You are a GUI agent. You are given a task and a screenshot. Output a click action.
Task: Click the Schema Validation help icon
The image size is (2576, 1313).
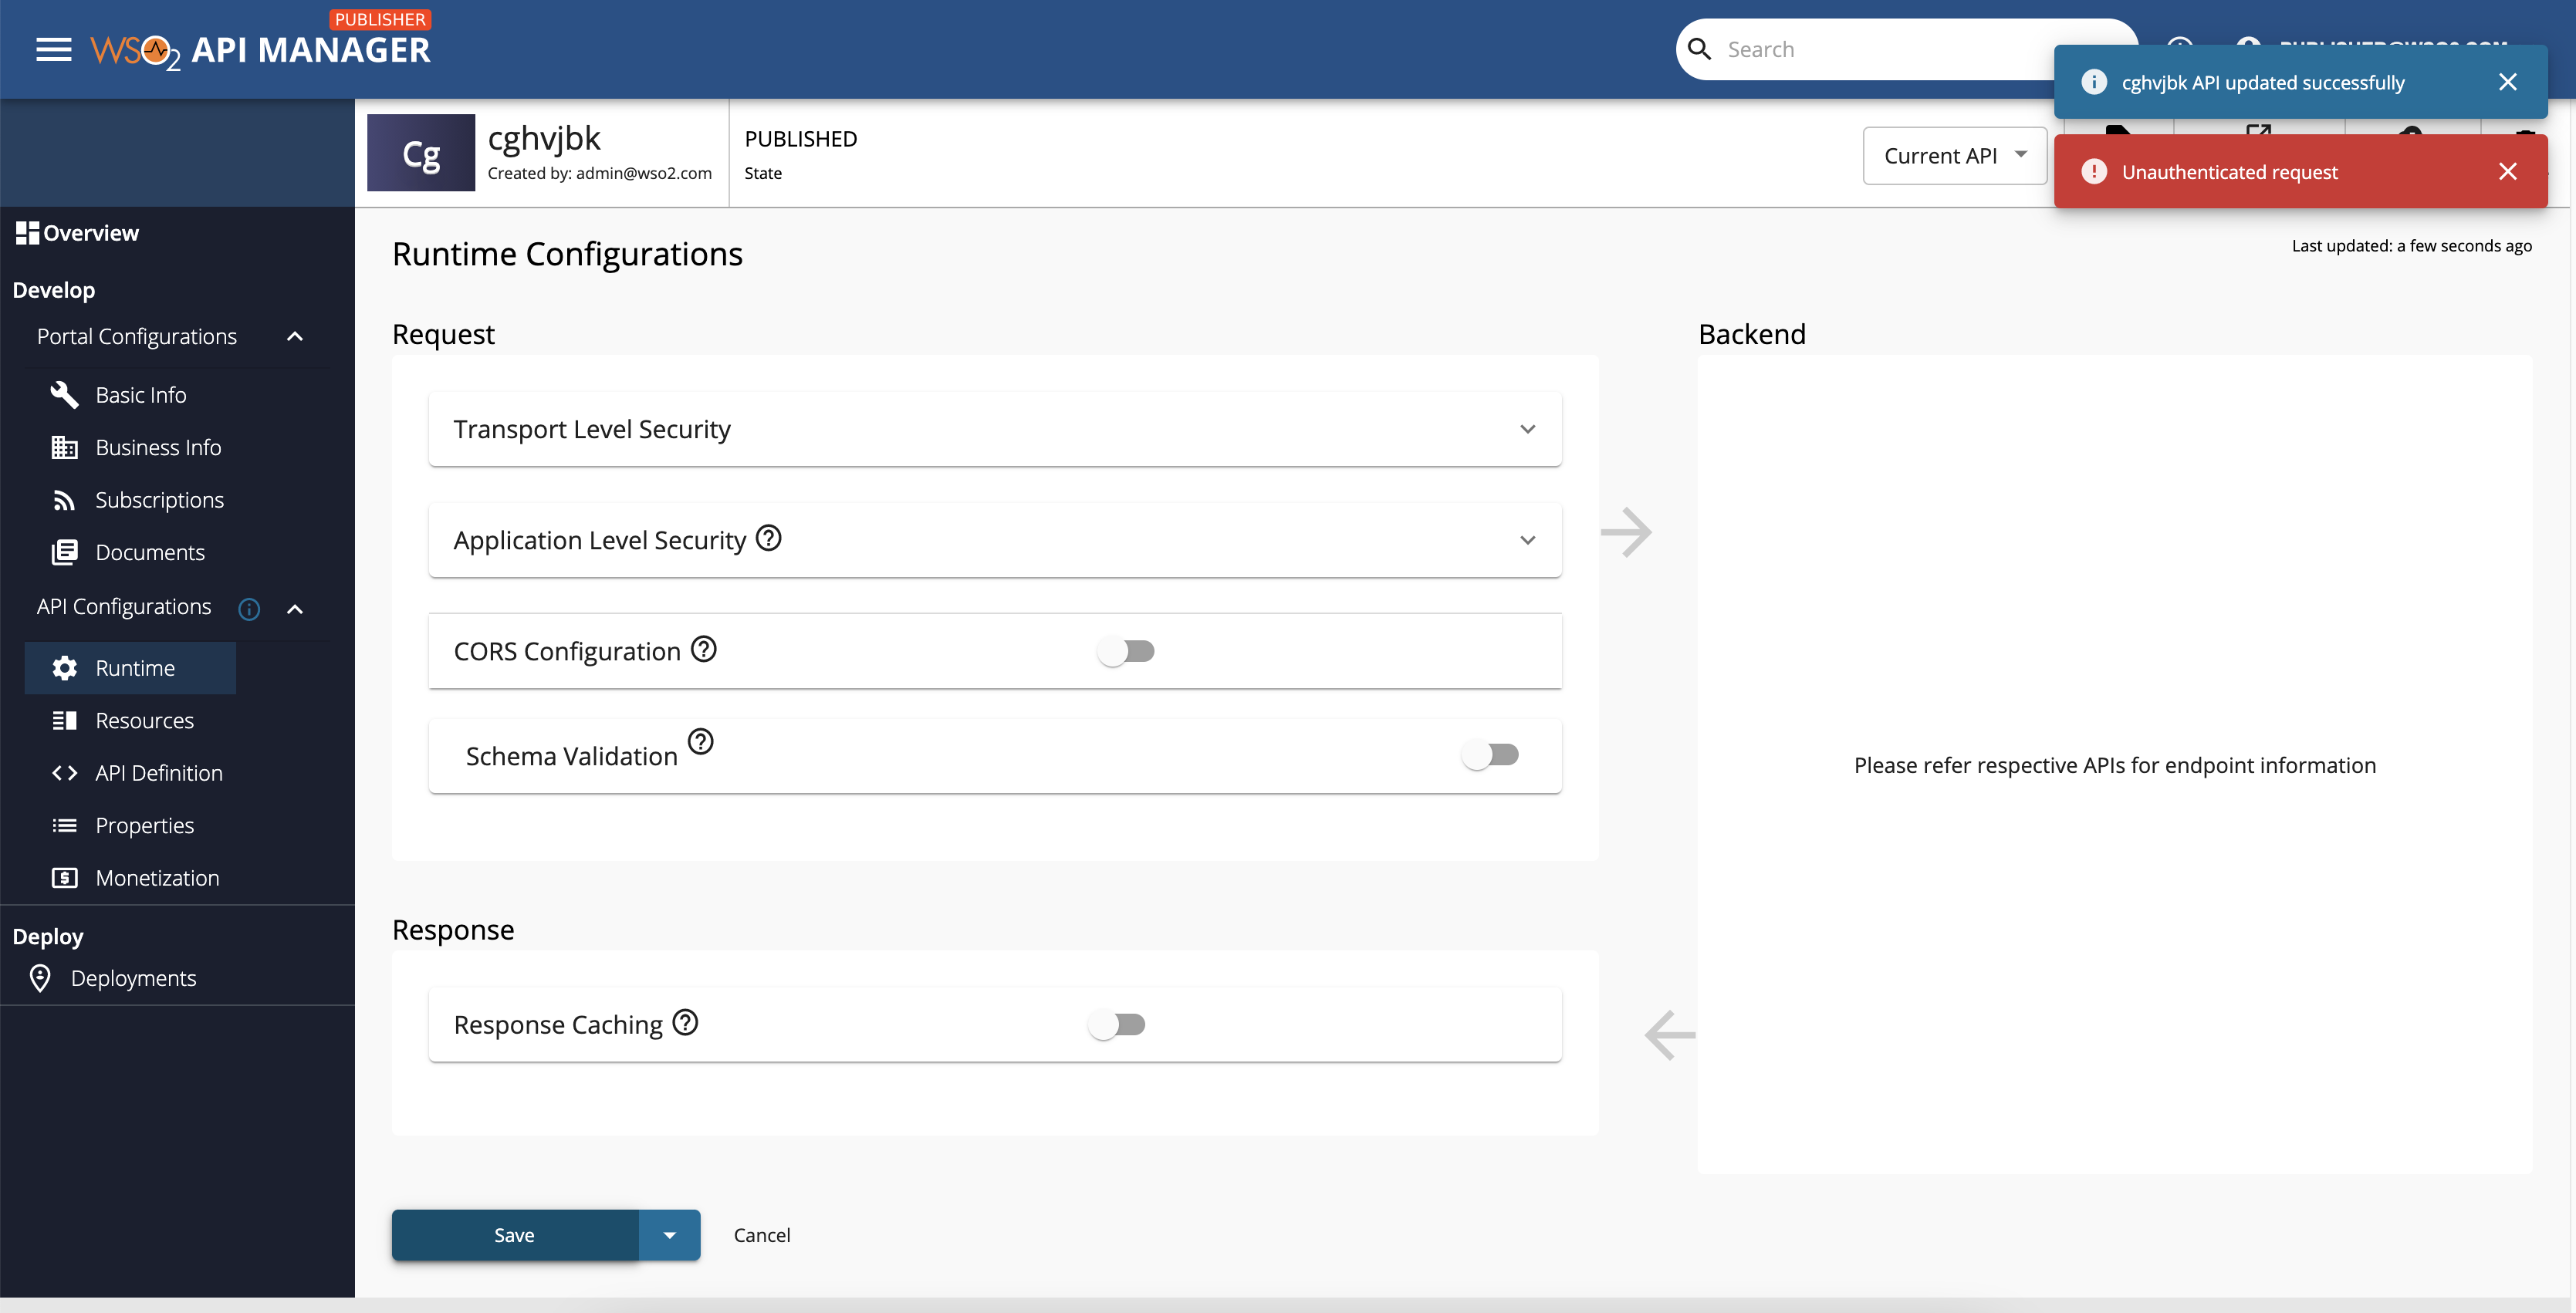click(x=701, y=741)
